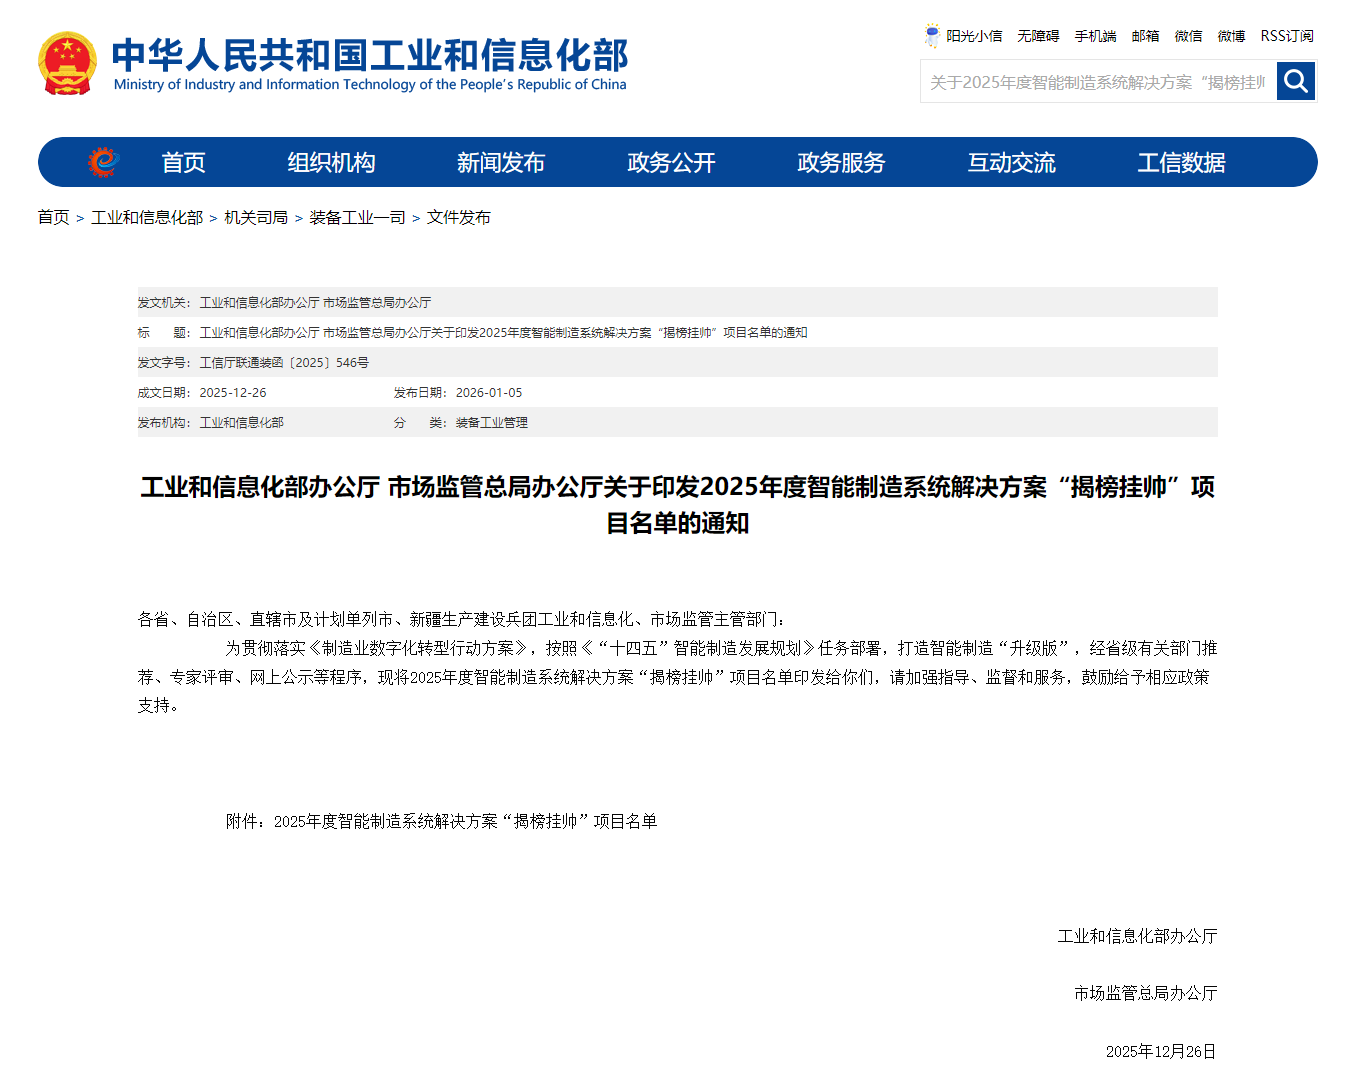
Task: Click the 微博 link at top
Action: pyautogui.click(x=1231, y=36)
